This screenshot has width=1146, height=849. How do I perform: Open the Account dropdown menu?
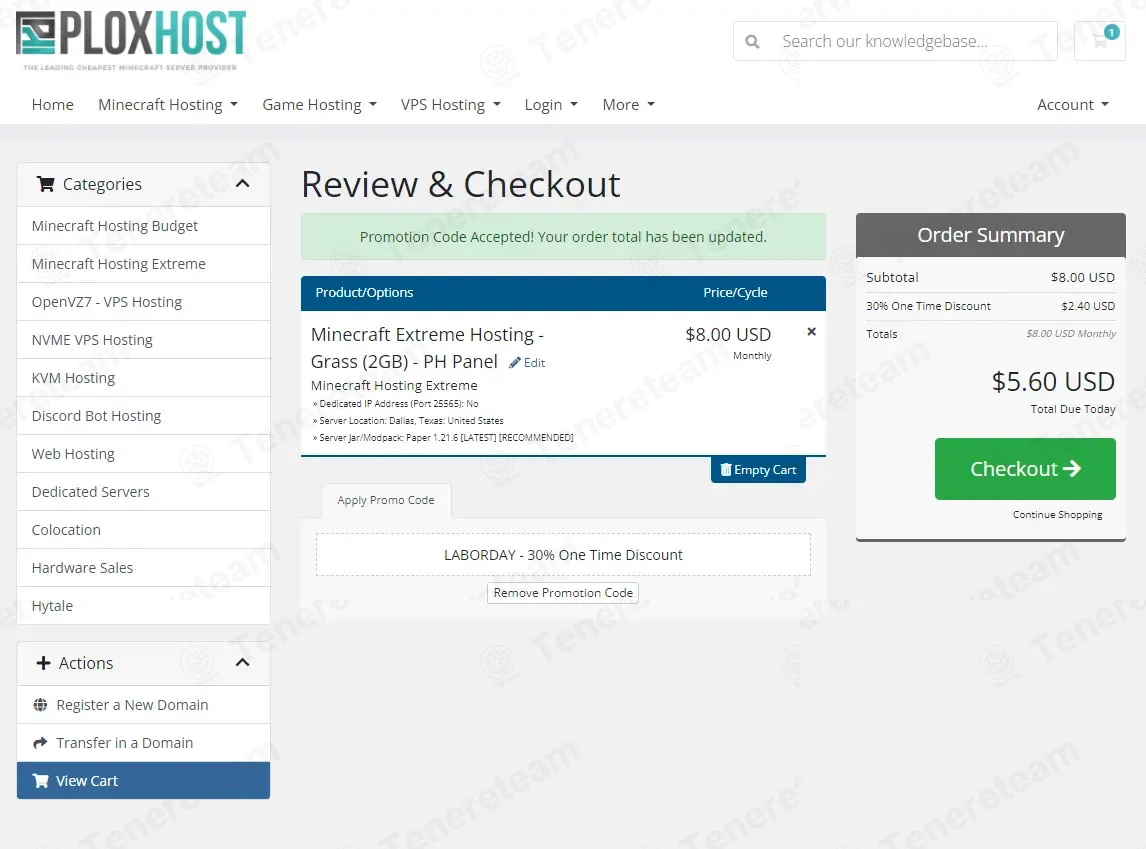[1072, 105]
